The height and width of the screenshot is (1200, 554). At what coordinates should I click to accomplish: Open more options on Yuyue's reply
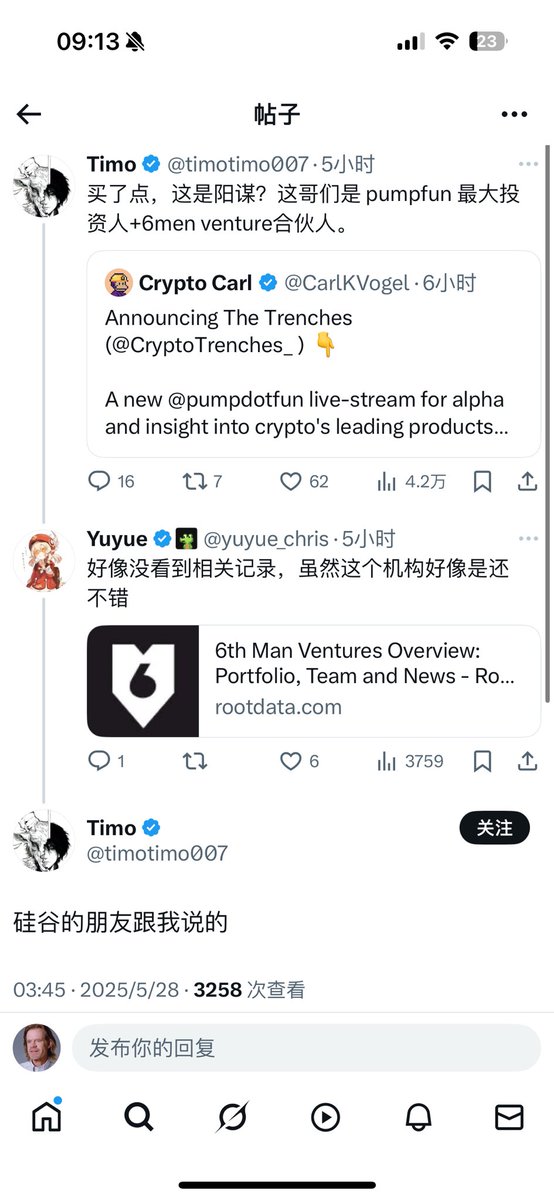tap(528, 540)
